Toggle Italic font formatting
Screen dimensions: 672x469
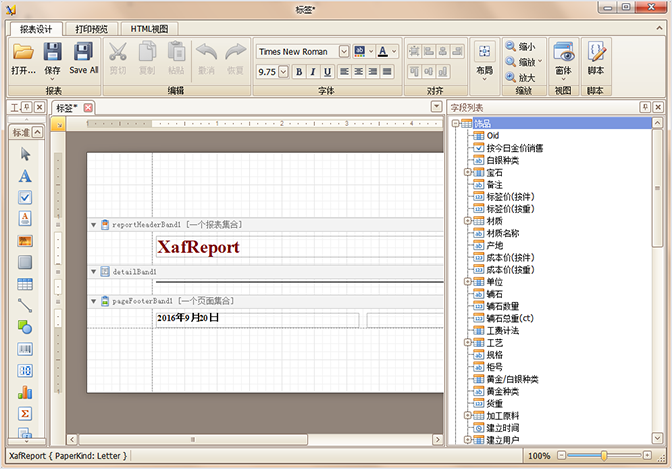pyautogui.click(x=313, y=72)
